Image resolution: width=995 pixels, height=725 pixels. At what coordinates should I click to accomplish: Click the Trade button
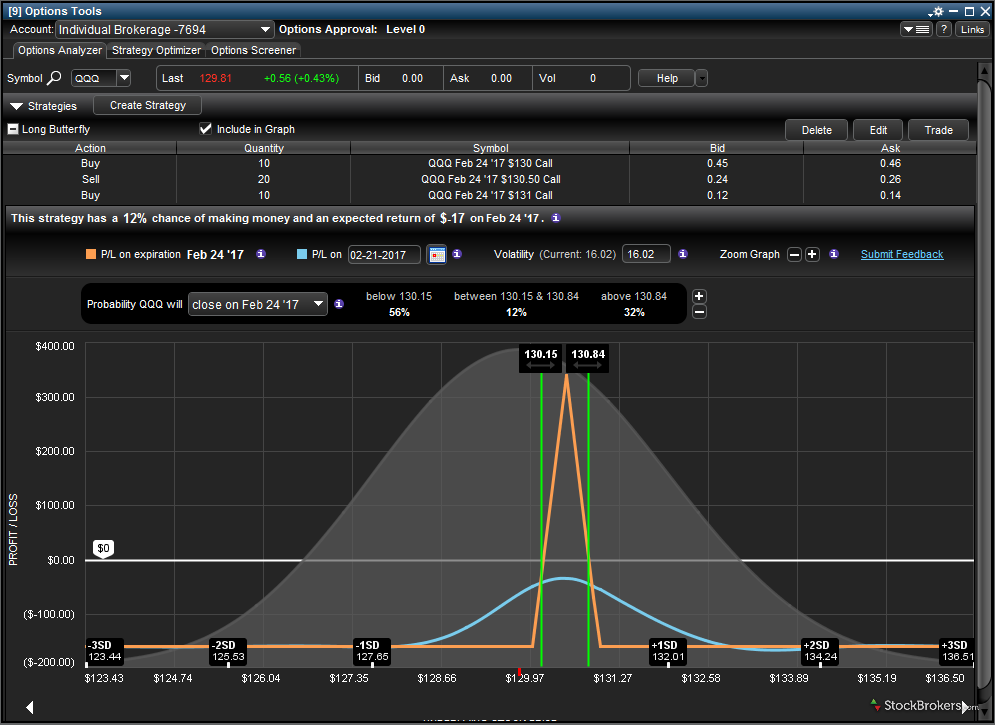tap(939, 130)
